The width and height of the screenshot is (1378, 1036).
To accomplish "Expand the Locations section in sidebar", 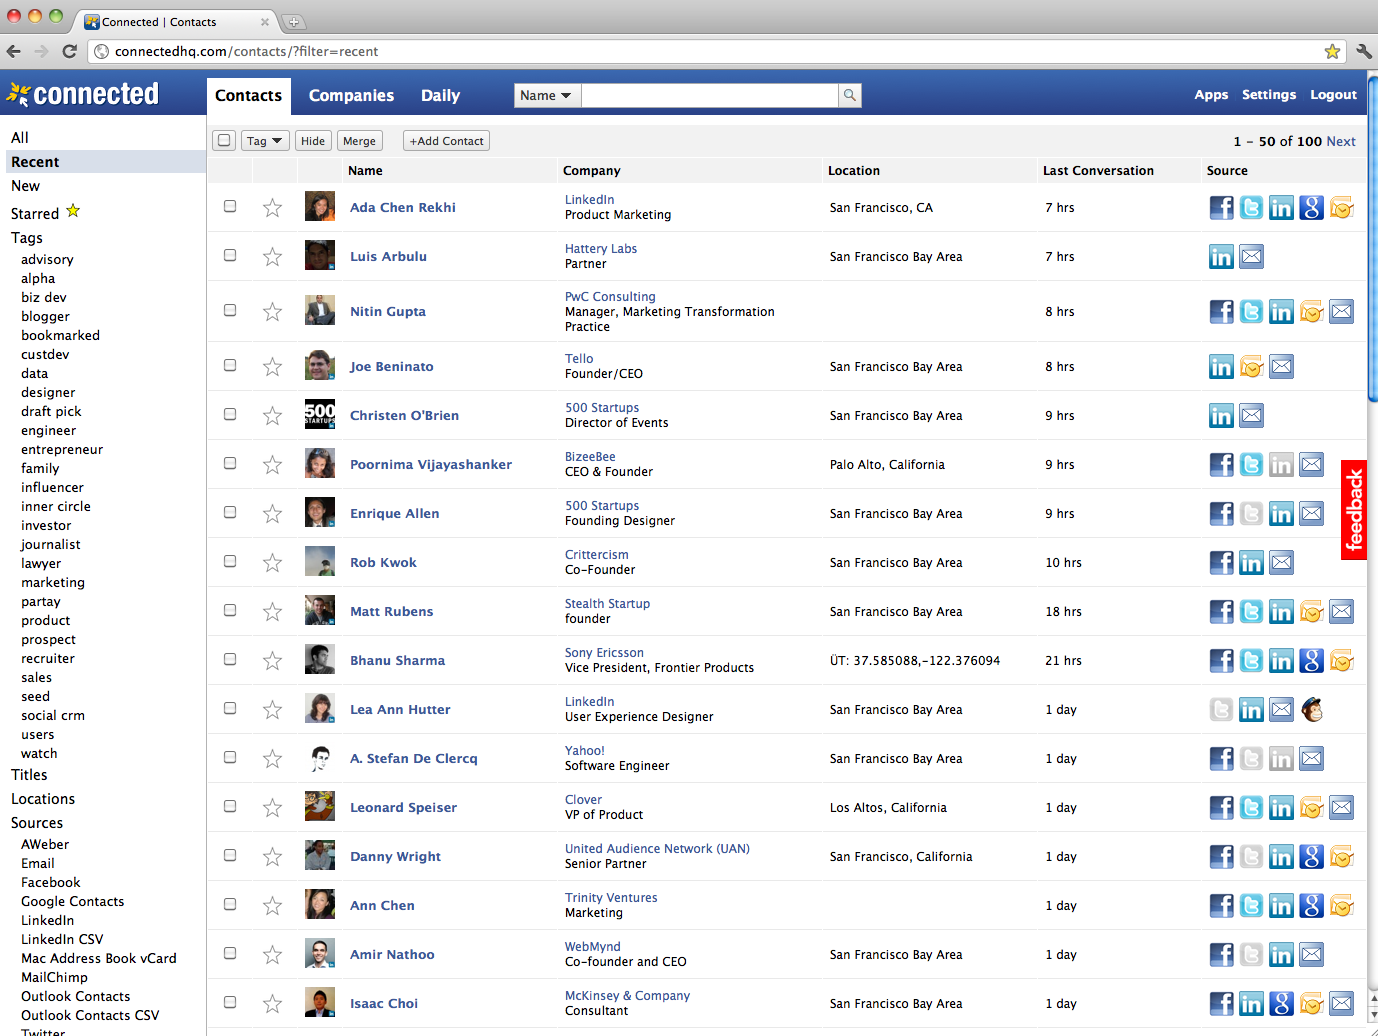I will (x=43, y=799).
